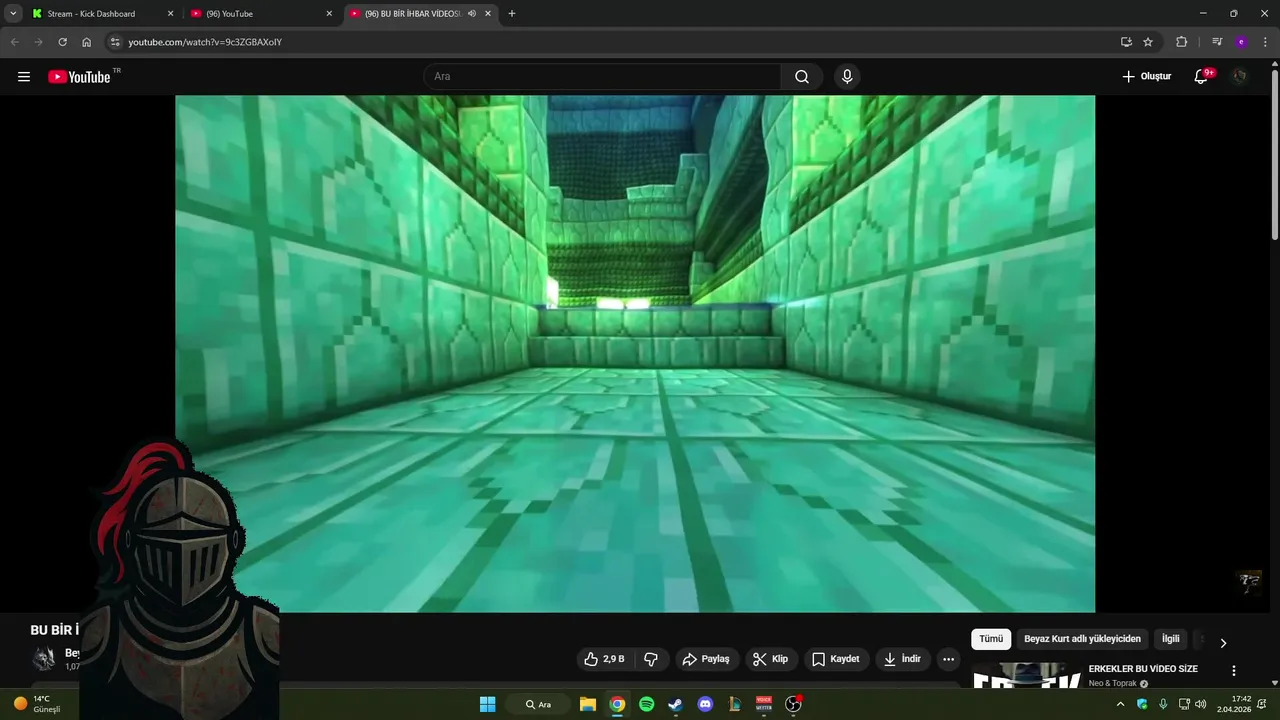This screenshot has height=720, width=1280.
Task: Reload the page in Chrome
Action: pos(62,42)
